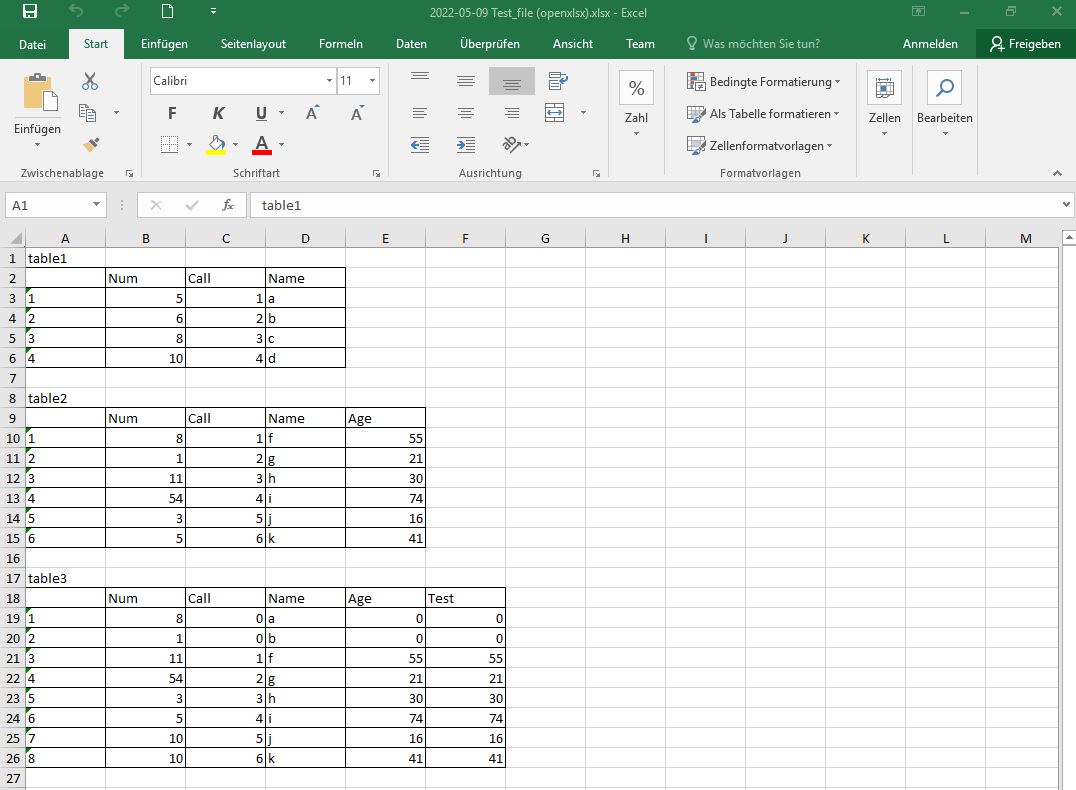Image resolution: width=1076 pixels, height=790 pixels.
Task: Align text to middle of cell
Action: click(x=466, y=81)
